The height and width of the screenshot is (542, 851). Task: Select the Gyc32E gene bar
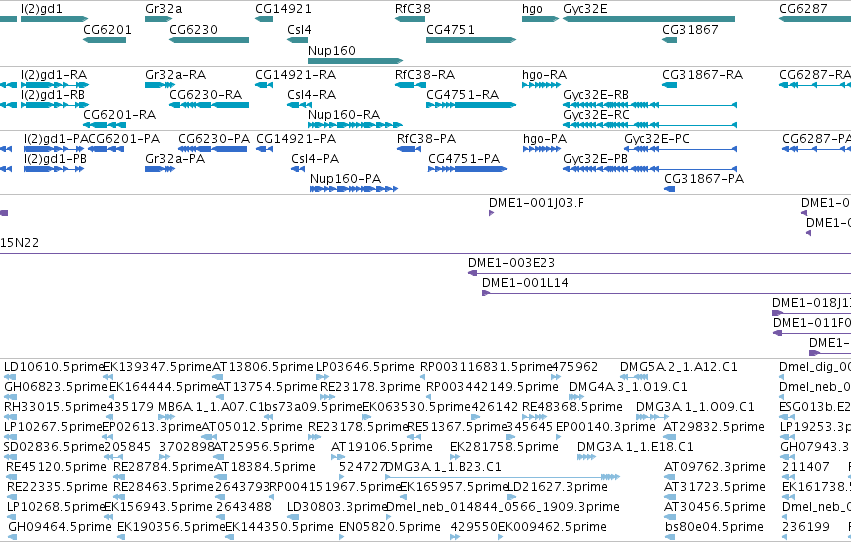[x=649, y=19]
